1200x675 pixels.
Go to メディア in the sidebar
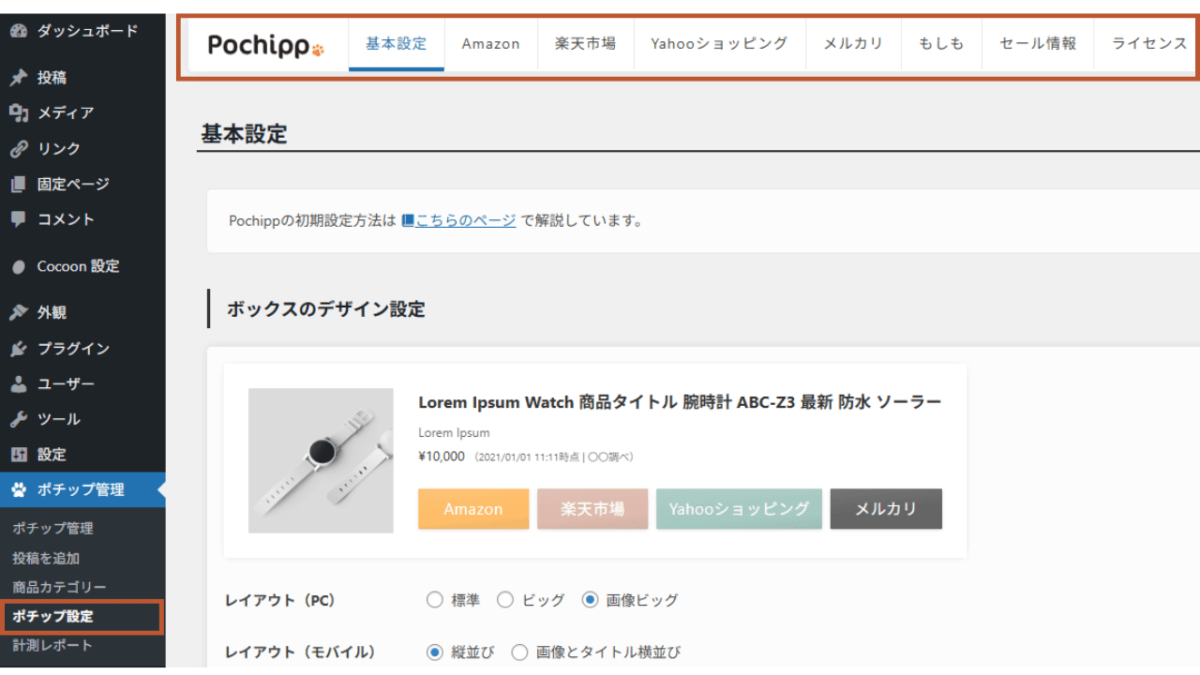pos(83,113)
